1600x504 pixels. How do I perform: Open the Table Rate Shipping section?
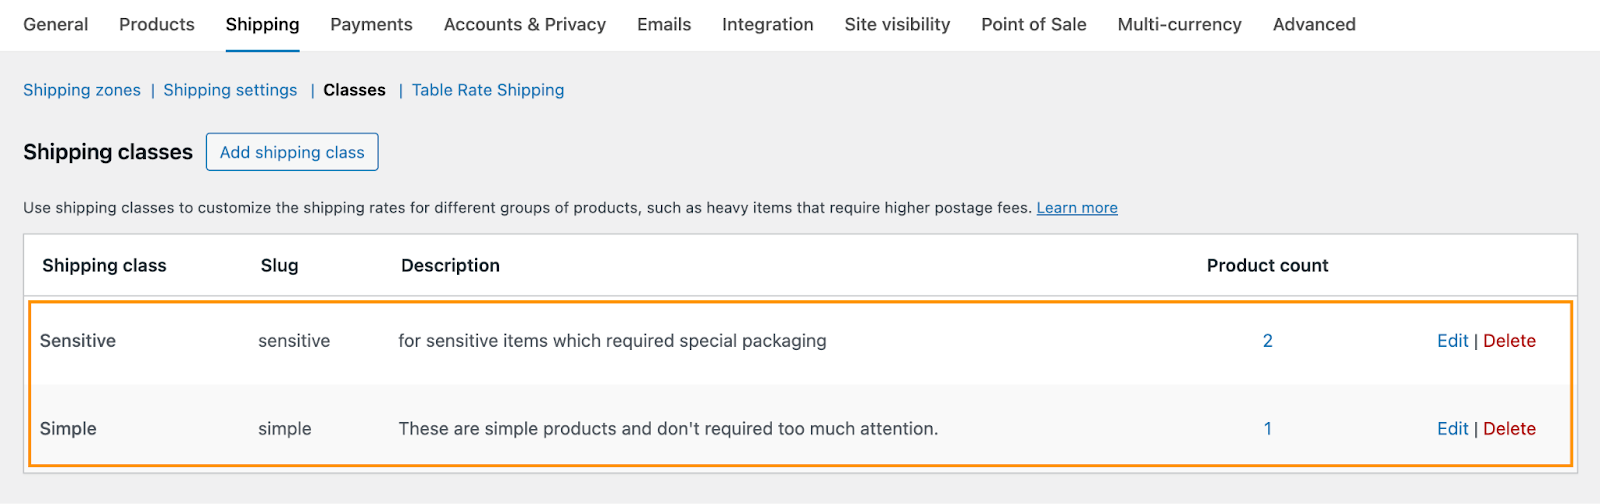click(x=488, y=90)
